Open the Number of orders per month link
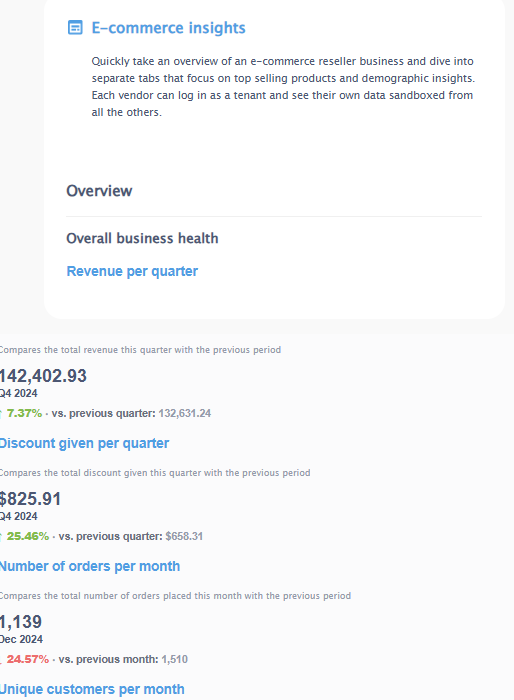 point(90,566)
